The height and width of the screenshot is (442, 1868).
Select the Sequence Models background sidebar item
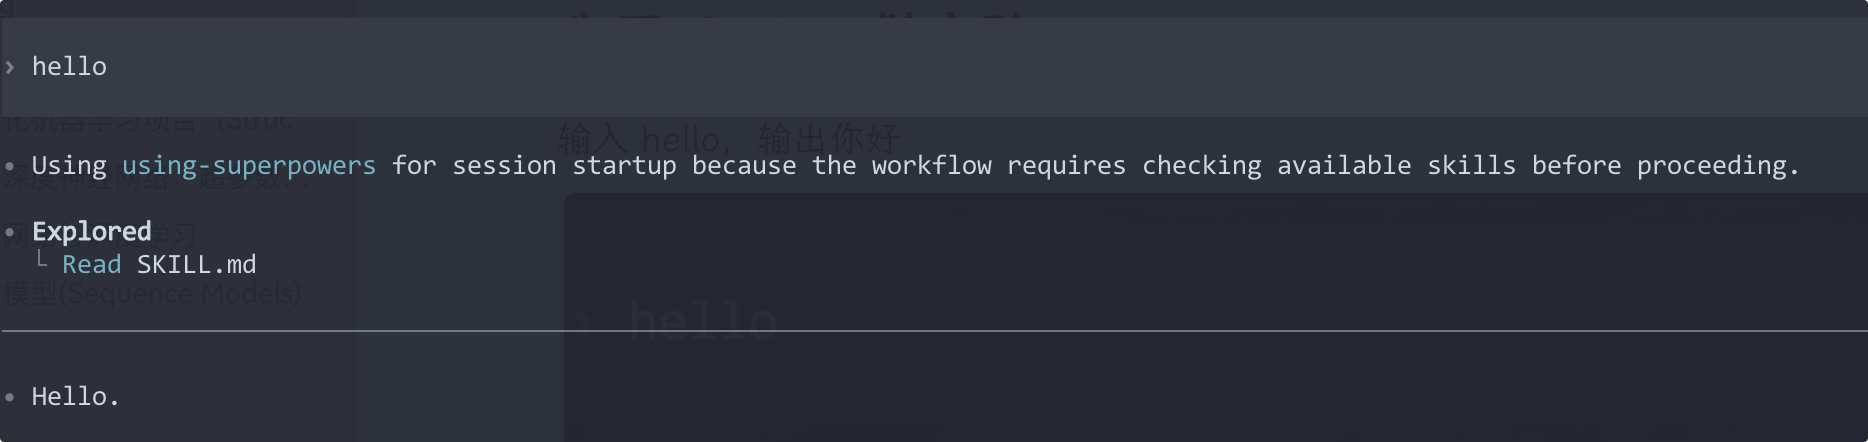152,294
